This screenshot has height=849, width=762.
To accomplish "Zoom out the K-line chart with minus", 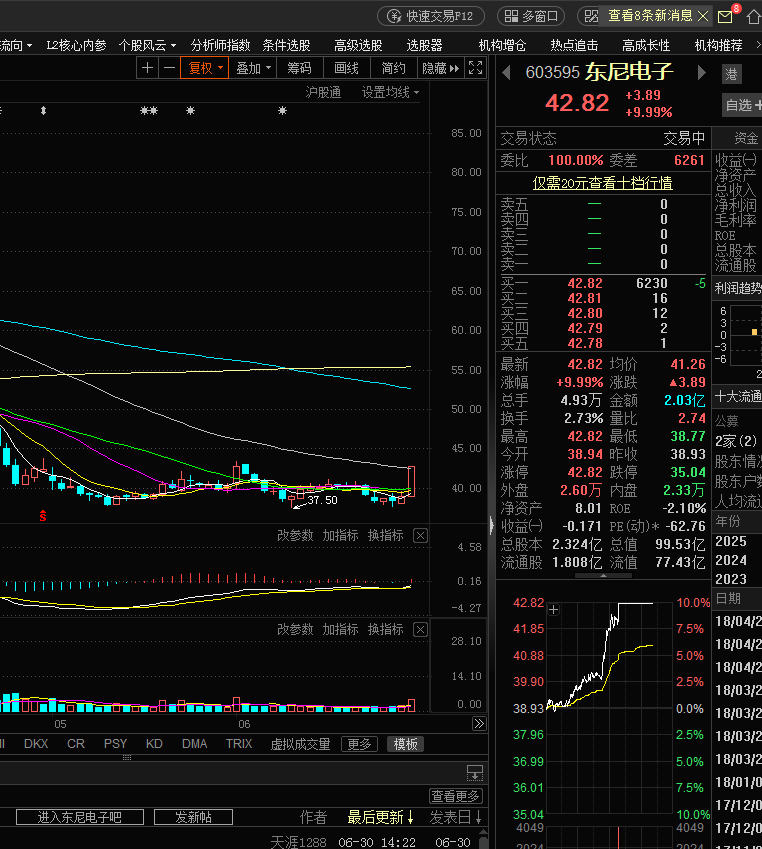I will pos(170,68).
